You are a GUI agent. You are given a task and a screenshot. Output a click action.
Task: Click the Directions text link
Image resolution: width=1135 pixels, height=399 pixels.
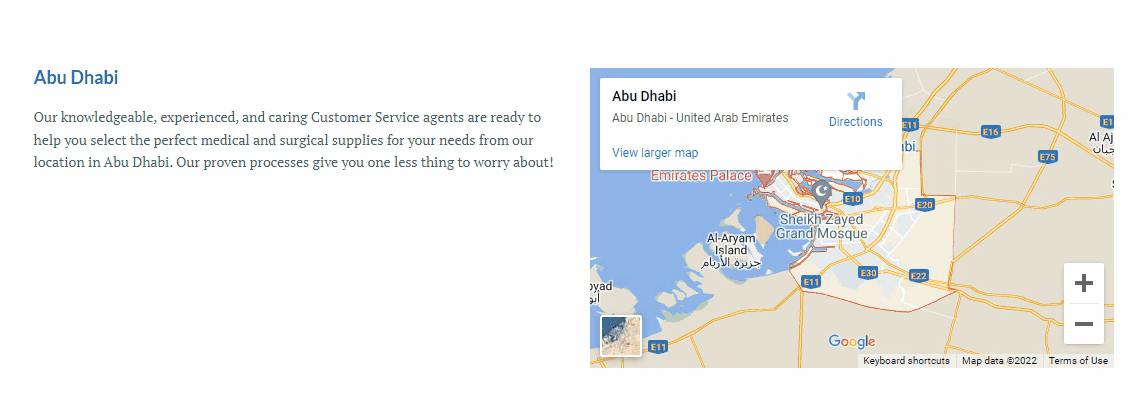(856, 122)
